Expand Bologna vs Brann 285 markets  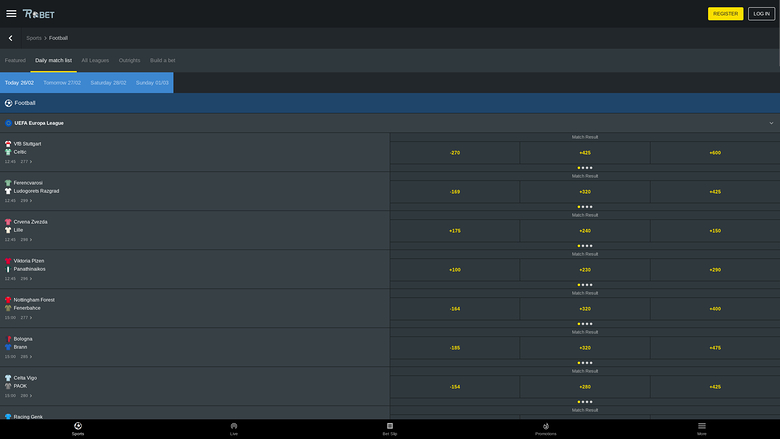click(x=26, y=356)
